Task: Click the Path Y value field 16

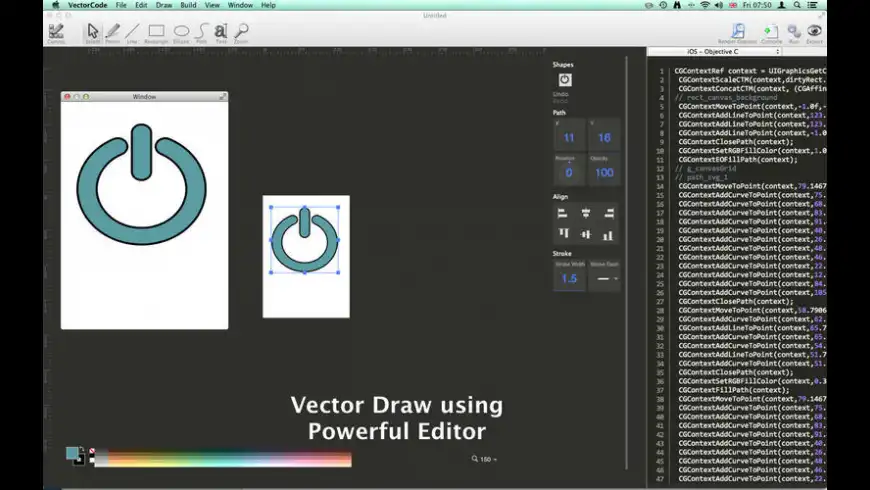Action: pos(604,138)
